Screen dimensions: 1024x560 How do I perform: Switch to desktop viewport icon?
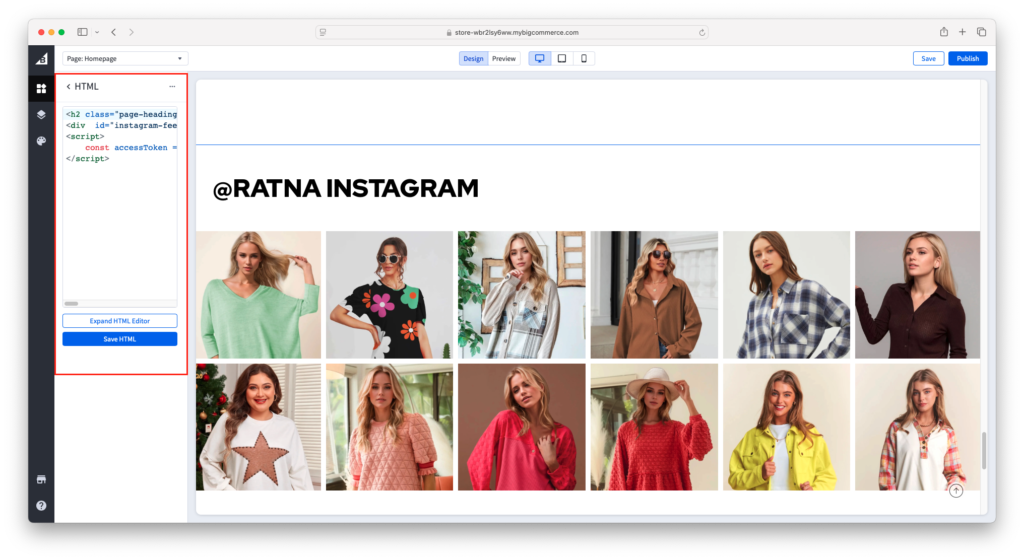point(539,59)
